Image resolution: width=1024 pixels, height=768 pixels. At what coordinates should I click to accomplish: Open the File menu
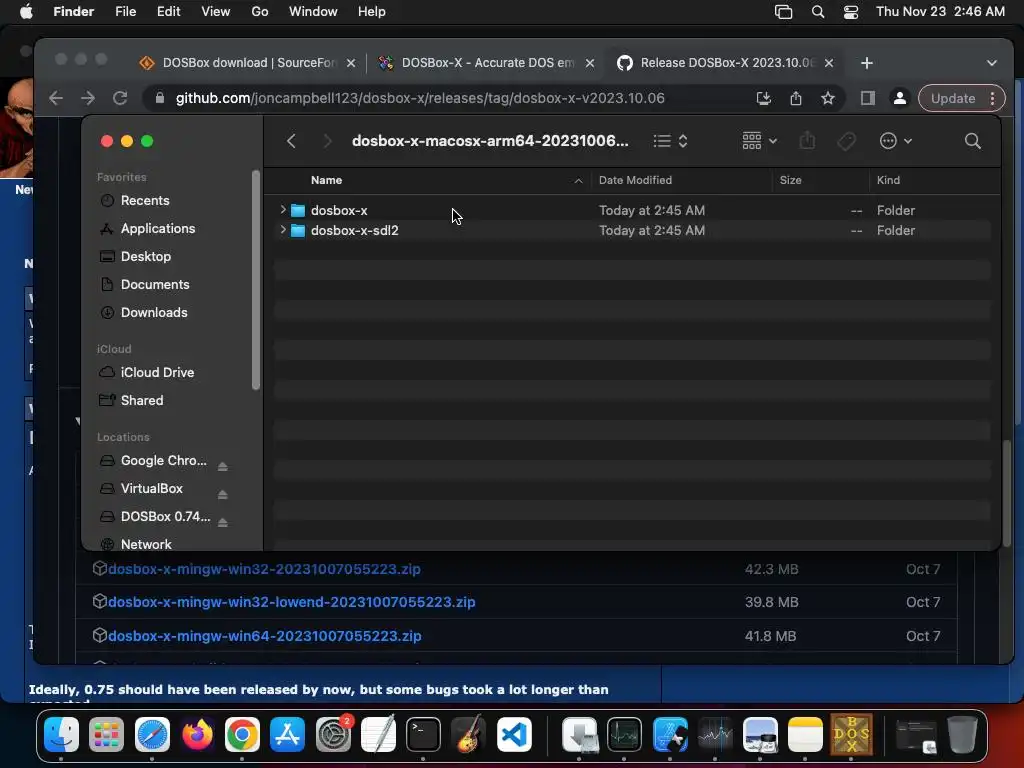tap(125, 12)
